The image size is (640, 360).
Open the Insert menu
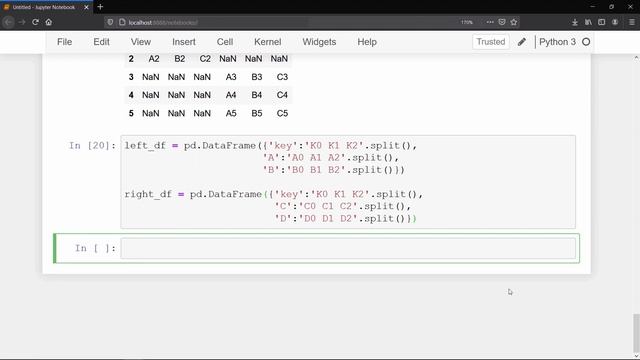coord(184,42)
